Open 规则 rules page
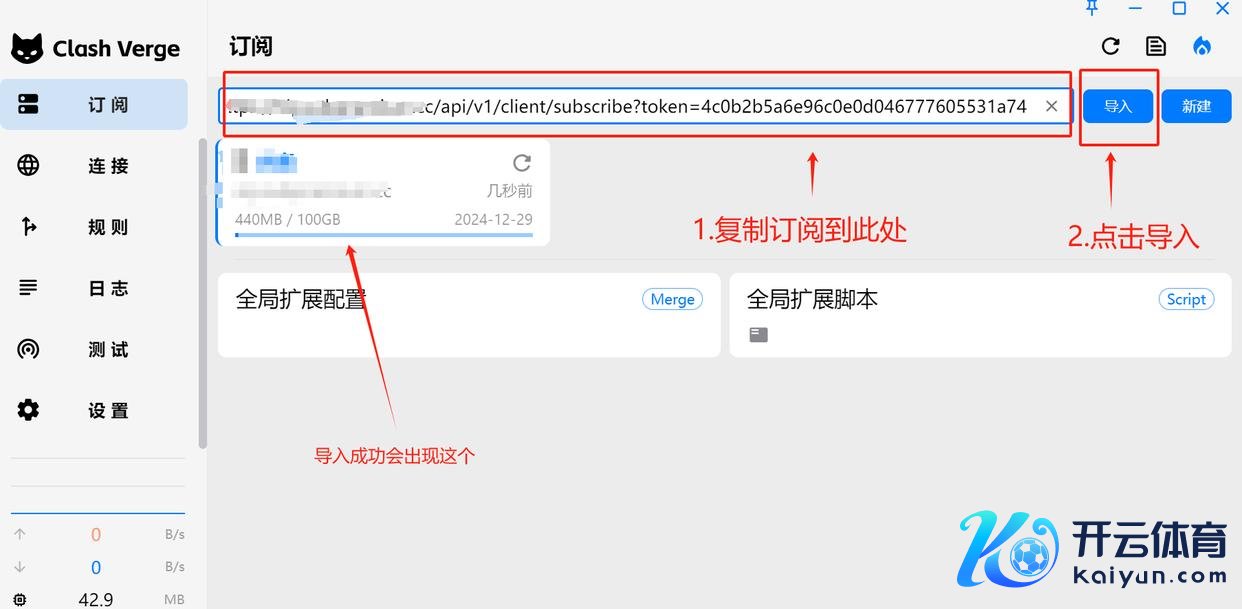 (94, 227)
